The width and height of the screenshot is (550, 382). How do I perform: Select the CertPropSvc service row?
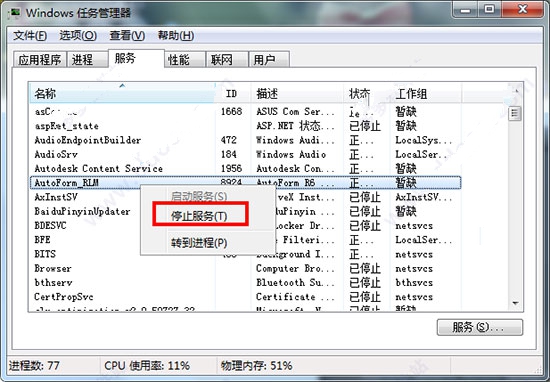[x=245, y=297]
